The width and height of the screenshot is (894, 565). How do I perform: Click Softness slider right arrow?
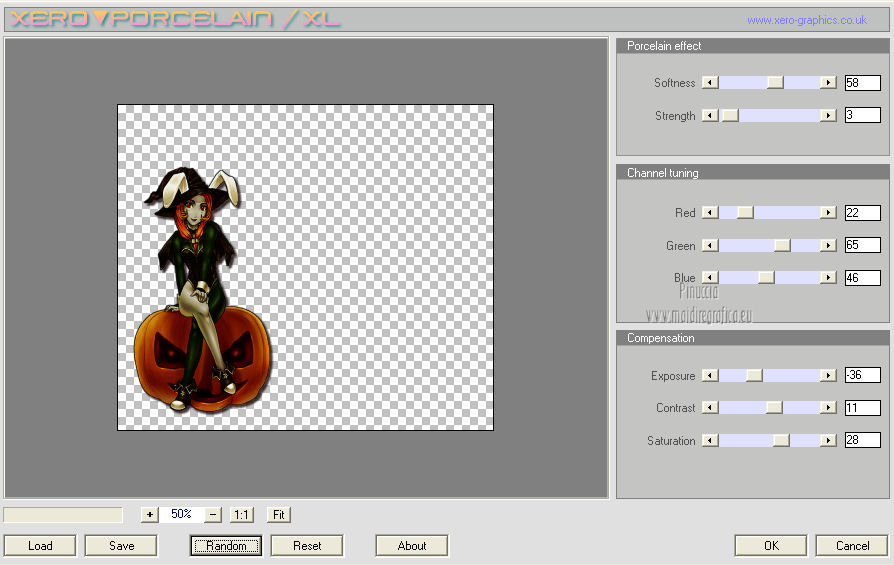pyautogui.click(x=828, y=83)
